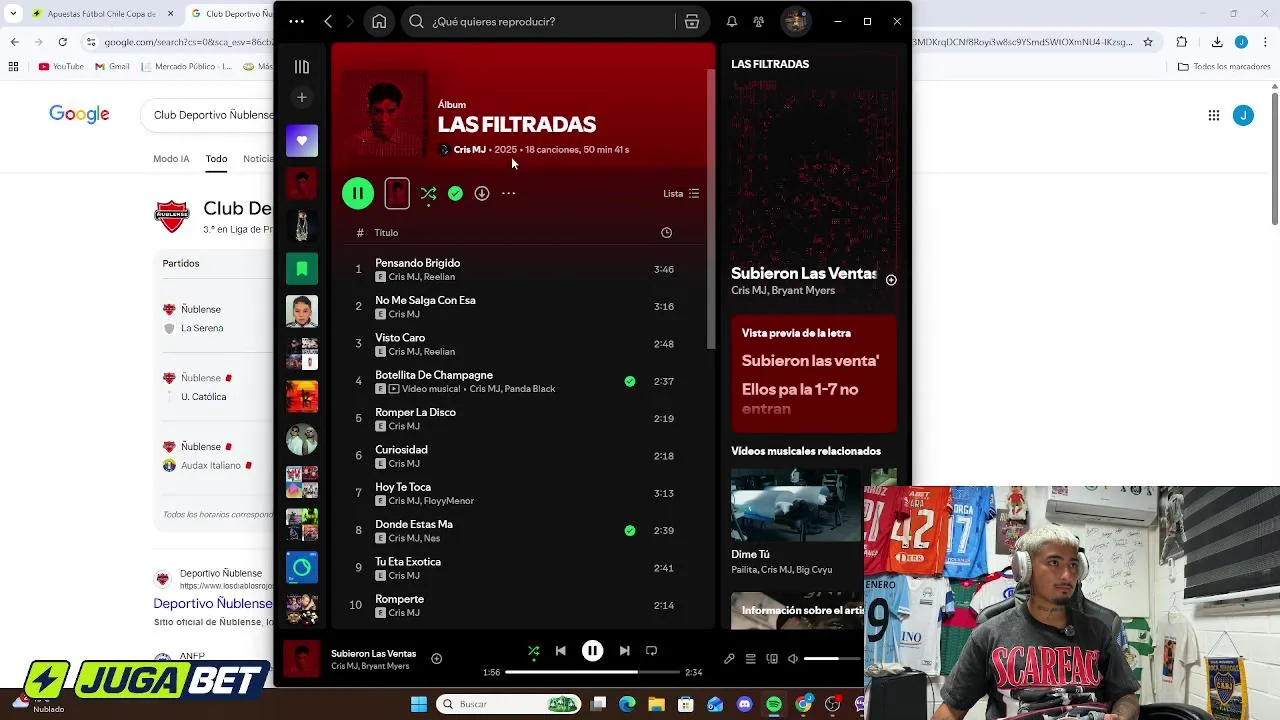This screenshot has height=720, width=1280.
Task: Open Video musical link under Botellita
Action: point(431,389)
